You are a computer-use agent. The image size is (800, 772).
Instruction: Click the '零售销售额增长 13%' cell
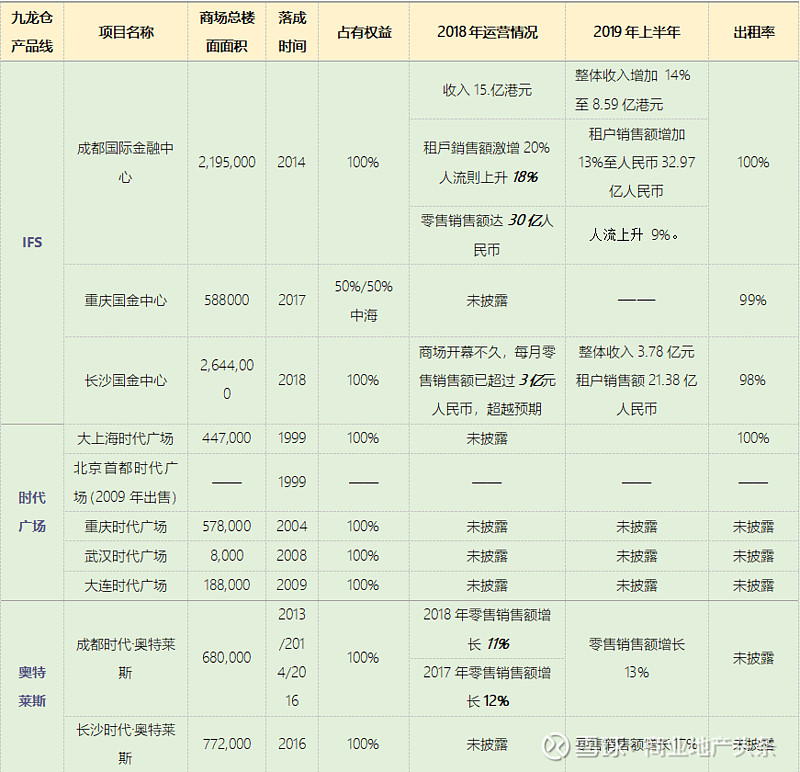coord(637,658)
